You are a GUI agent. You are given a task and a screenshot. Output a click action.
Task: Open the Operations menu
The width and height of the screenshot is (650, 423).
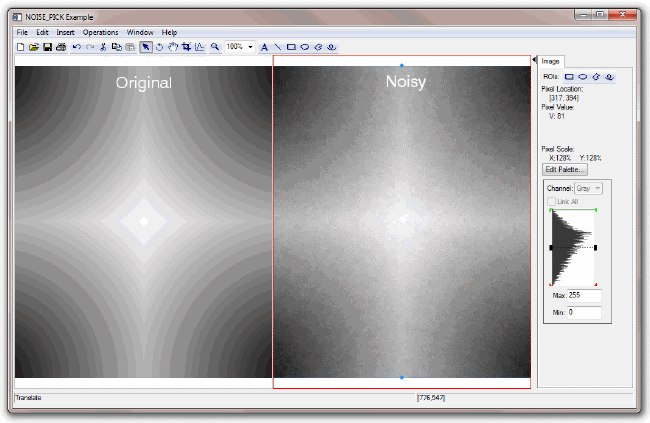100,32
